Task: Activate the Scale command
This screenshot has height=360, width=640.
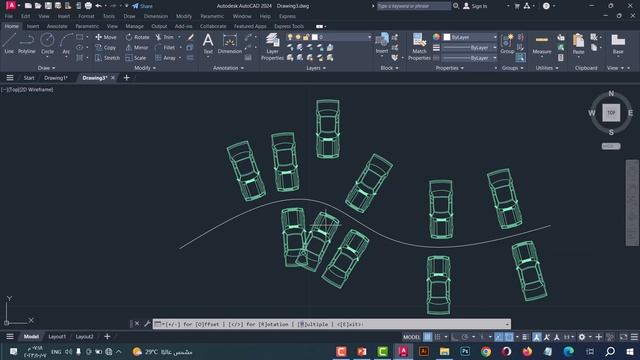Action: [136, 58]
